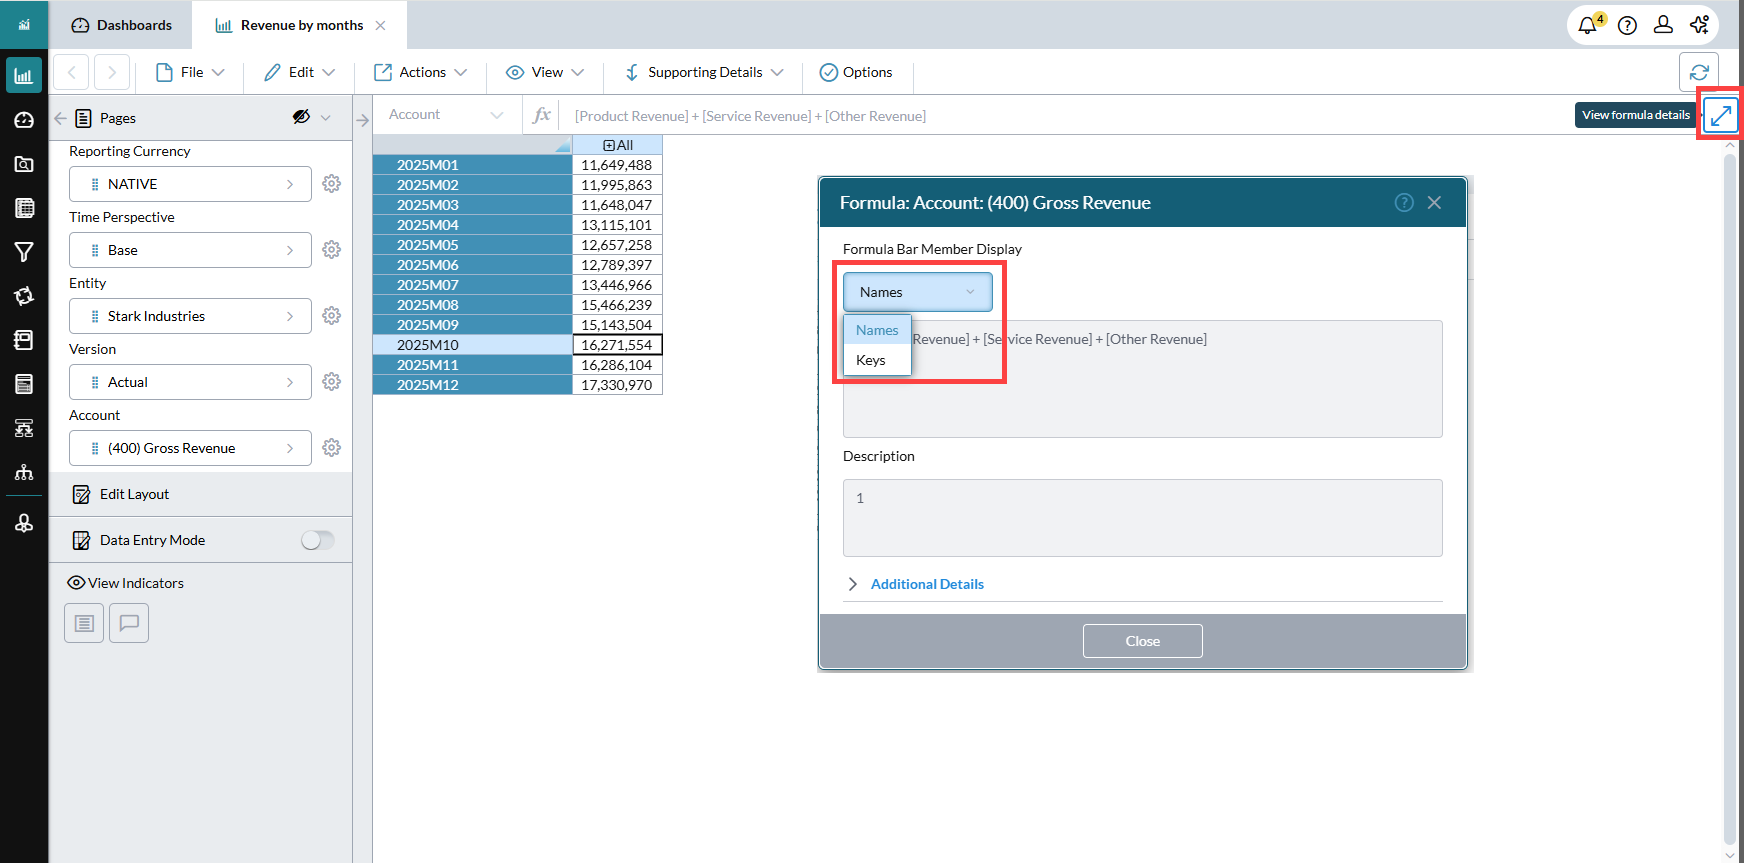Image resolution: width=1744 pixels, height=863 pixels.
Task: Toggle the Data Entry Mode switch
Action: [317, 540]
